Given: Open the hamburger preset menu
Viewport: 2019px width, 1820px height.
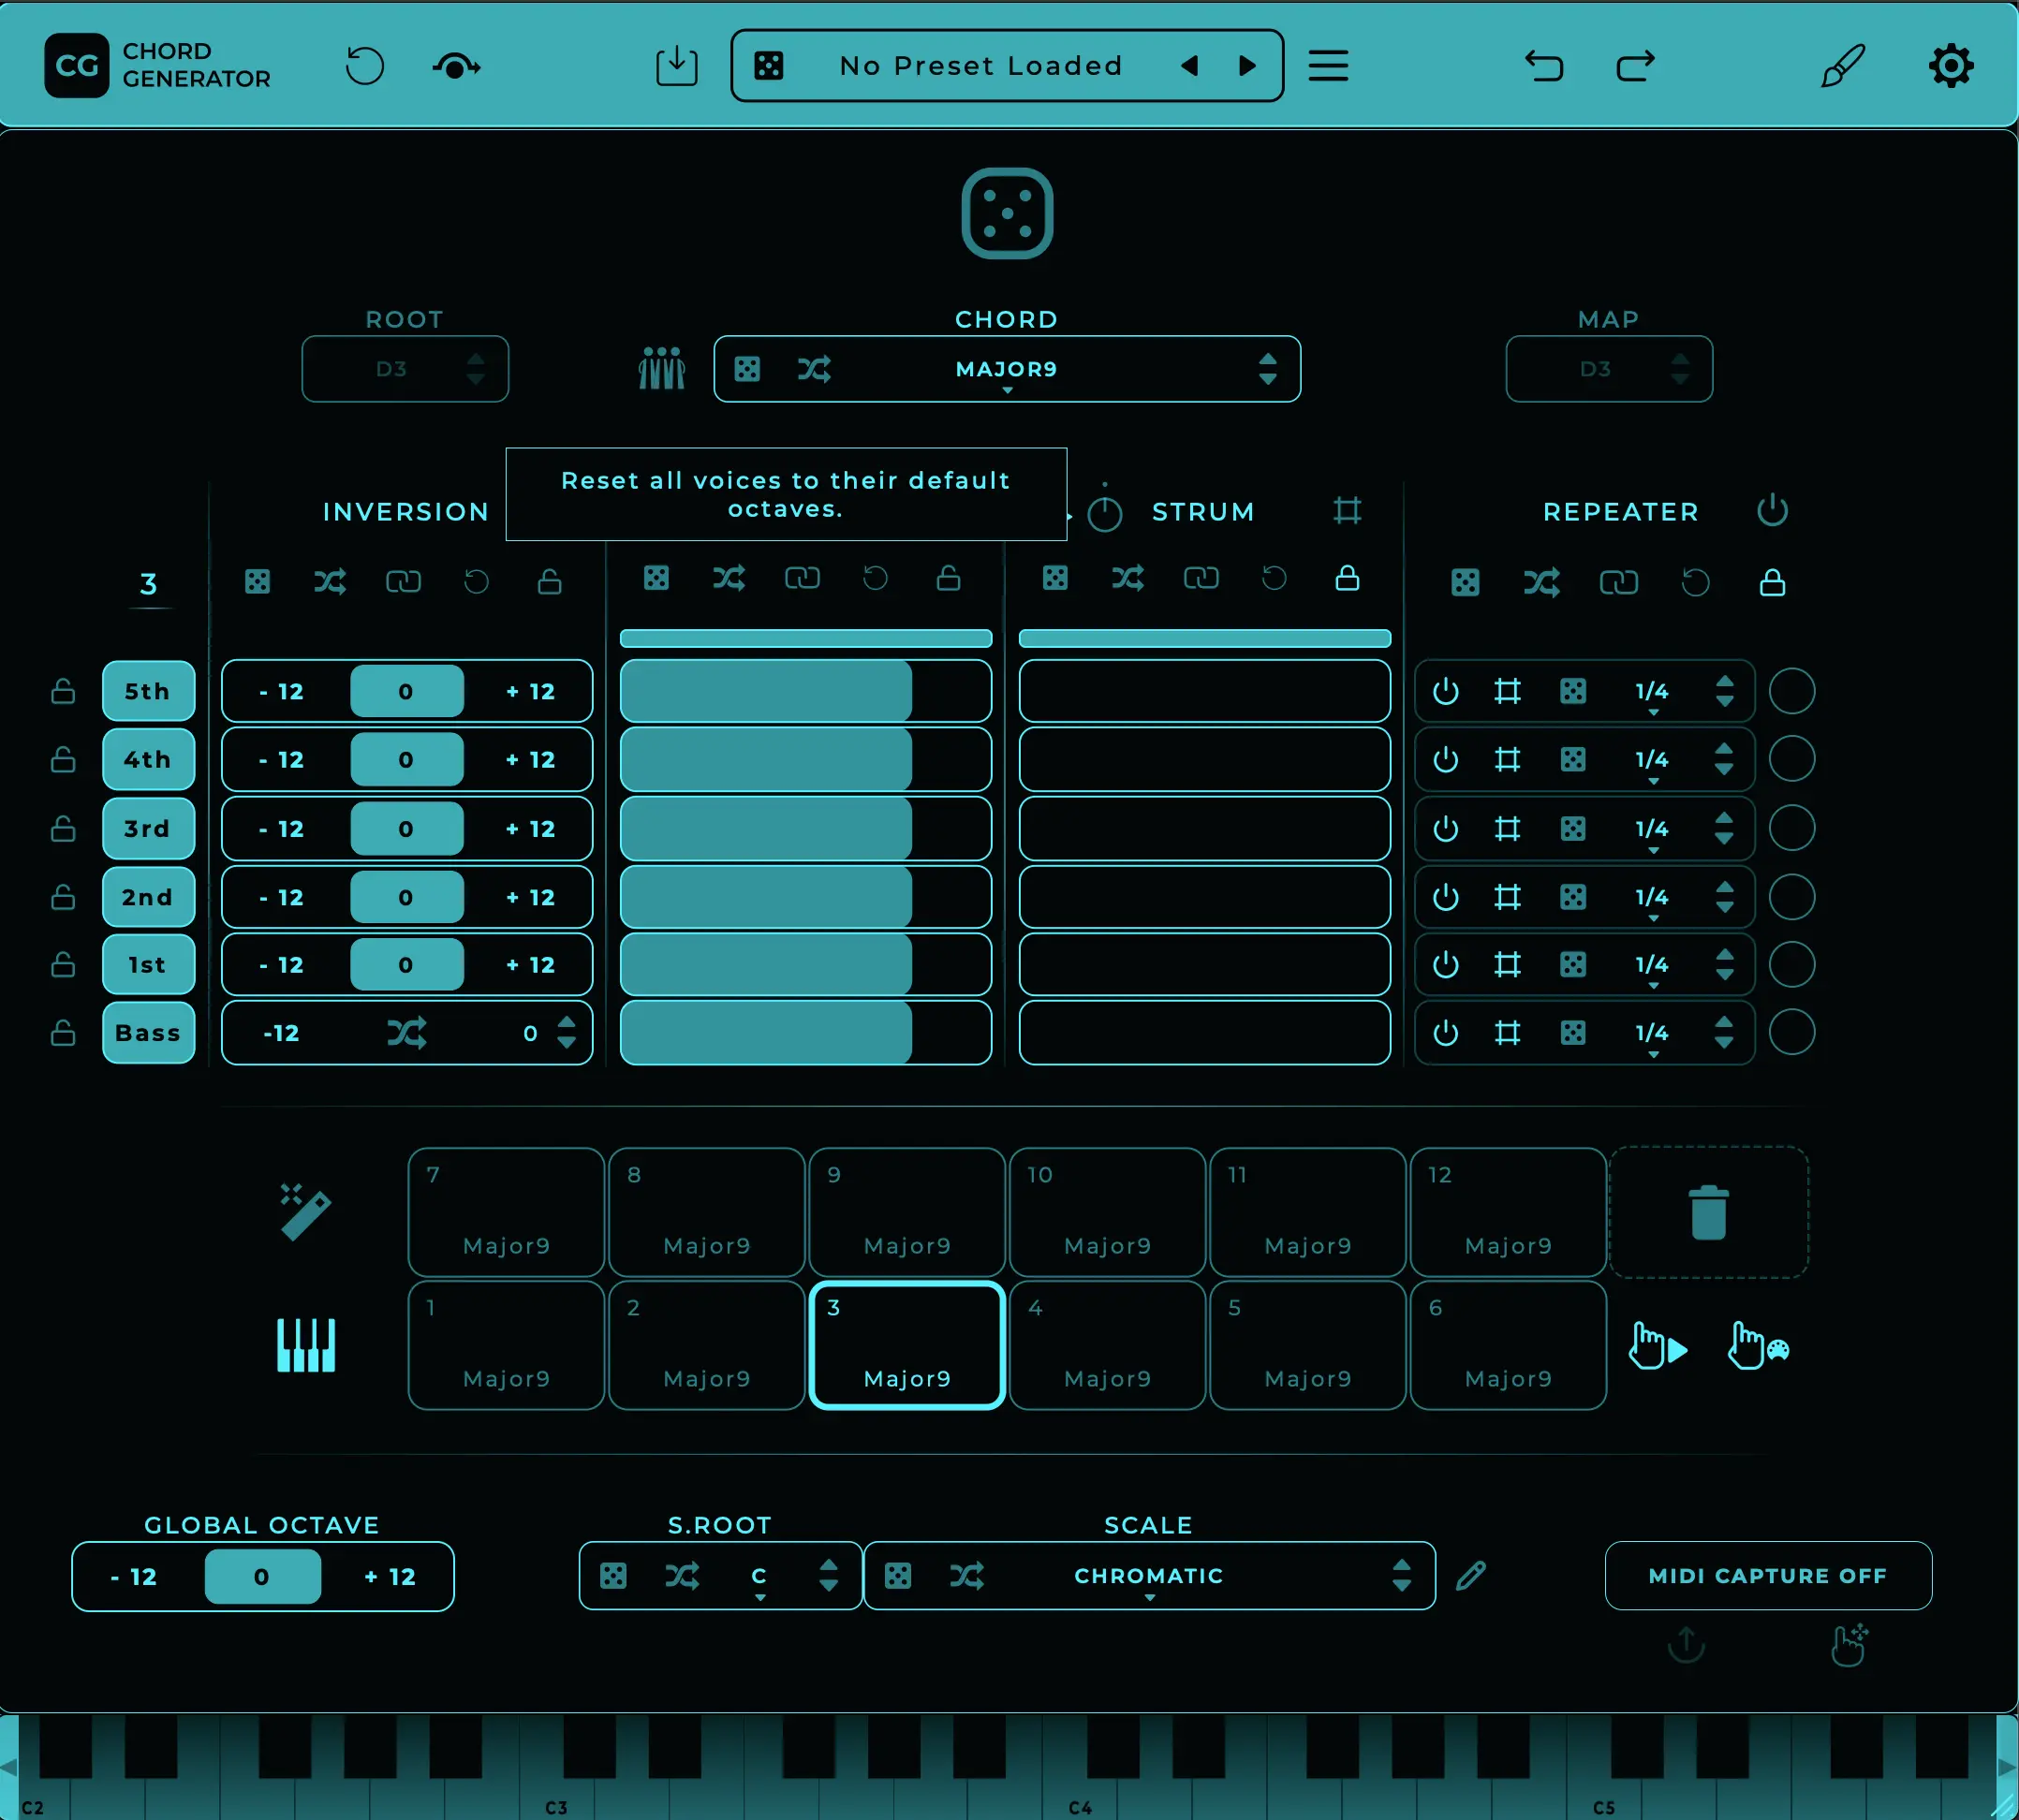Looking at the screenshot, I should [1328, 66].
